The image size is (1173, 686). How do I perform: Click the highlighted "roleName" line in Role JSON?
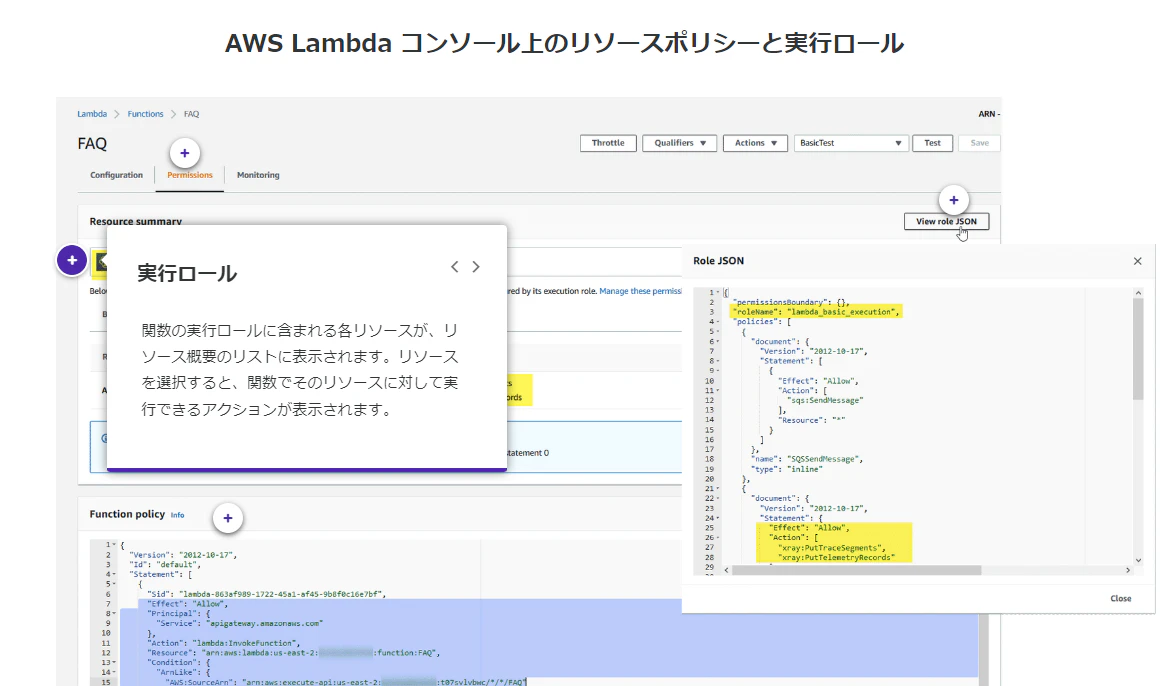pos(817,312)
